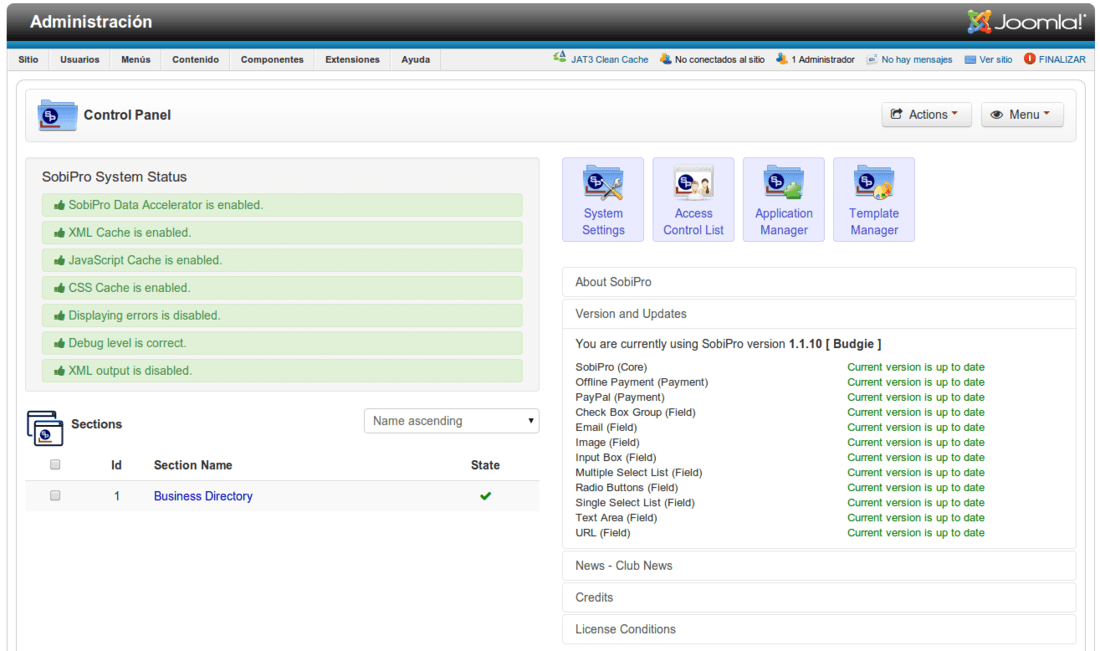Open the Name ascending sort dropdown

[x=451, y=421]
